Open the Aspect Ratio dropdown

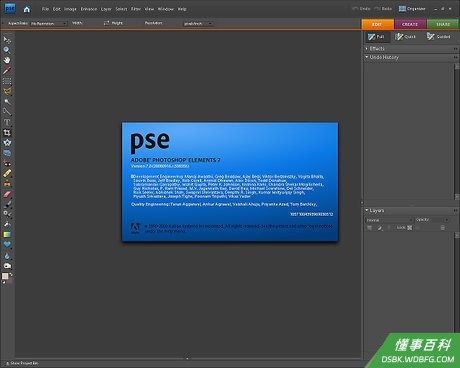pyautogui.click(x=49, y=23)
